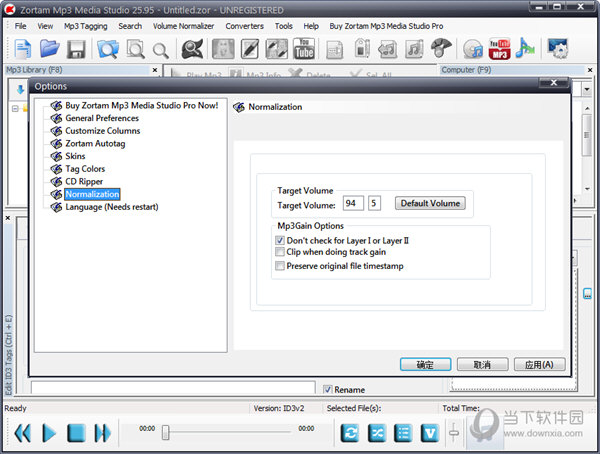Click the YouTube MP3 converter icon
This screenshot has height=454, width=600.
coord(499,49)
